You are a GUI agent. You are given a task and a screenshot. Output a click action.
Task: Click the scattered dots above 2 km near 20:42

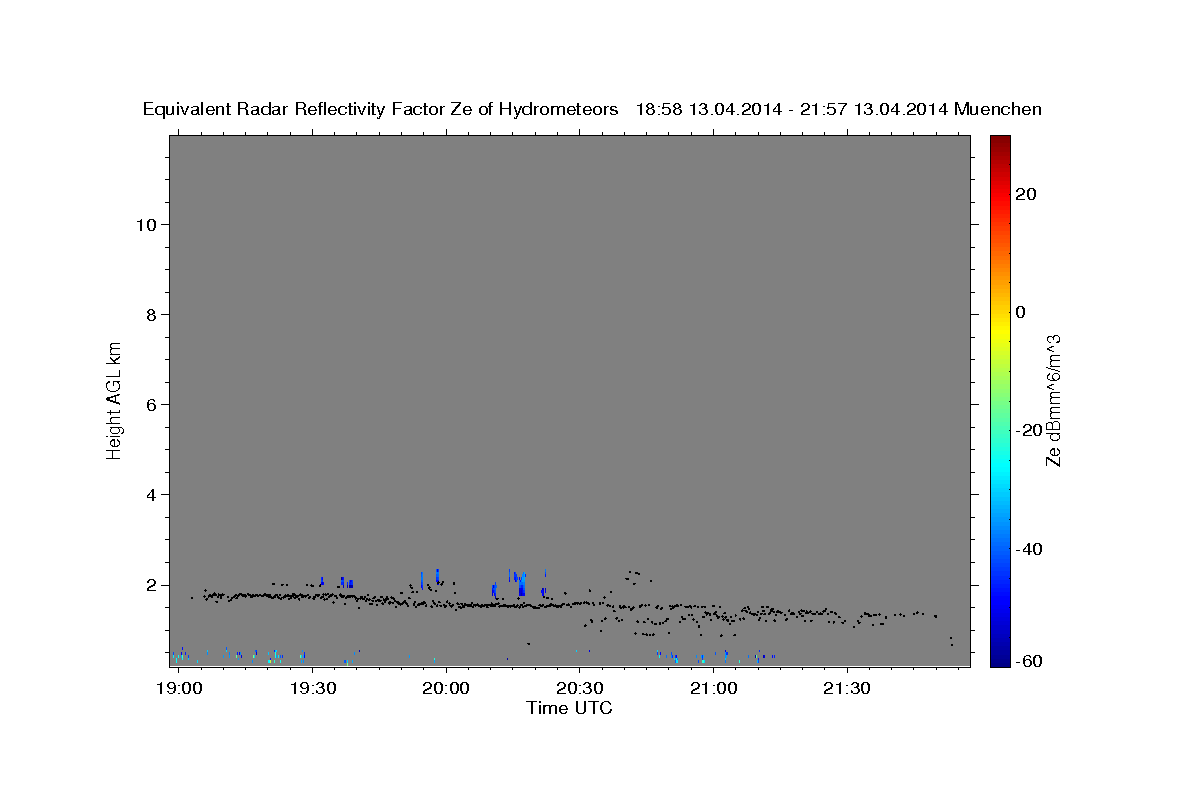pyautogui.click(x=637, y=576)
